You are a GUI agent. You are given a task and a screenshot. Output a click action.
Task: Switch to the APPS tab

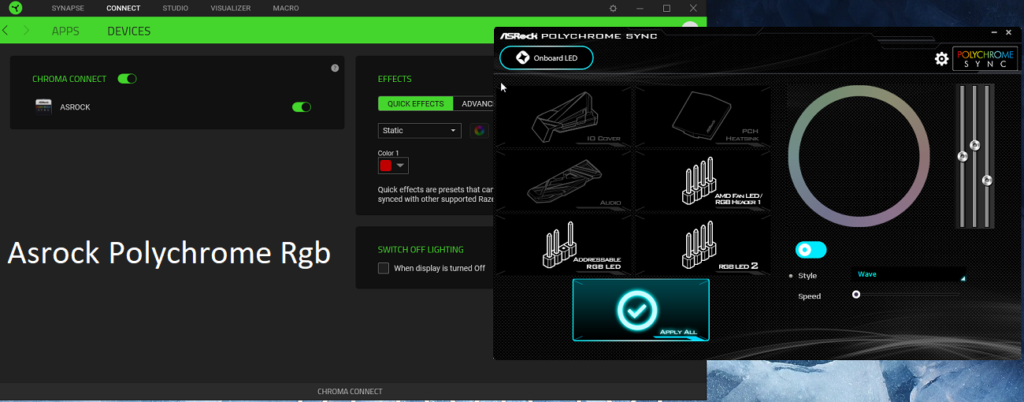(x=65, y=31)
